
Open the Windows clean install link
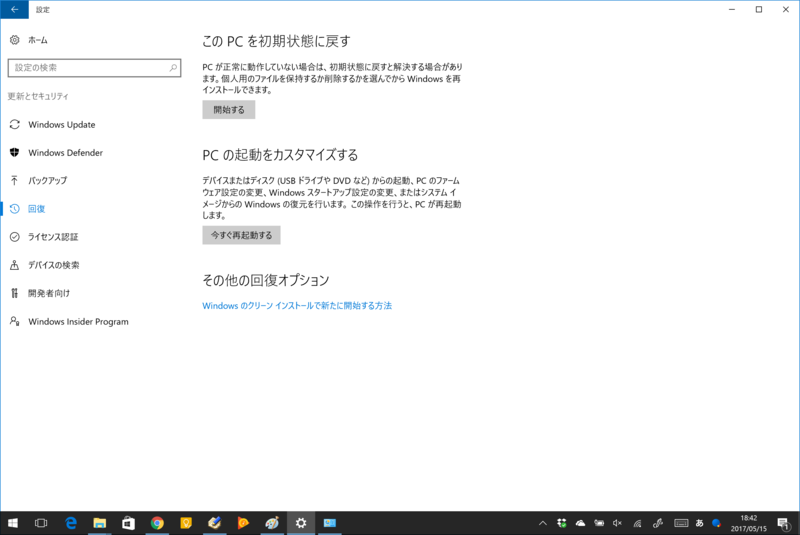297,305
